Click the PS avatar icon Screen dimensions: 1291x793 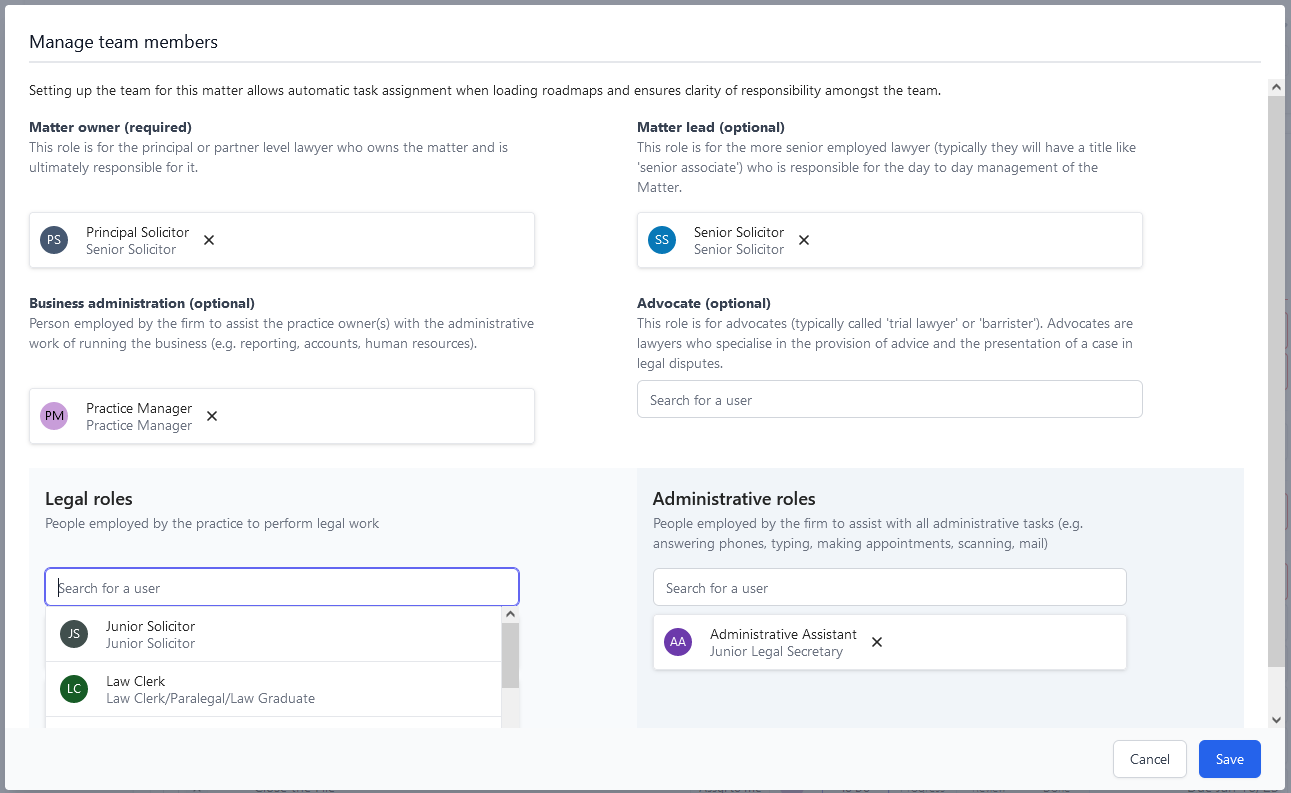click(54, 240)
